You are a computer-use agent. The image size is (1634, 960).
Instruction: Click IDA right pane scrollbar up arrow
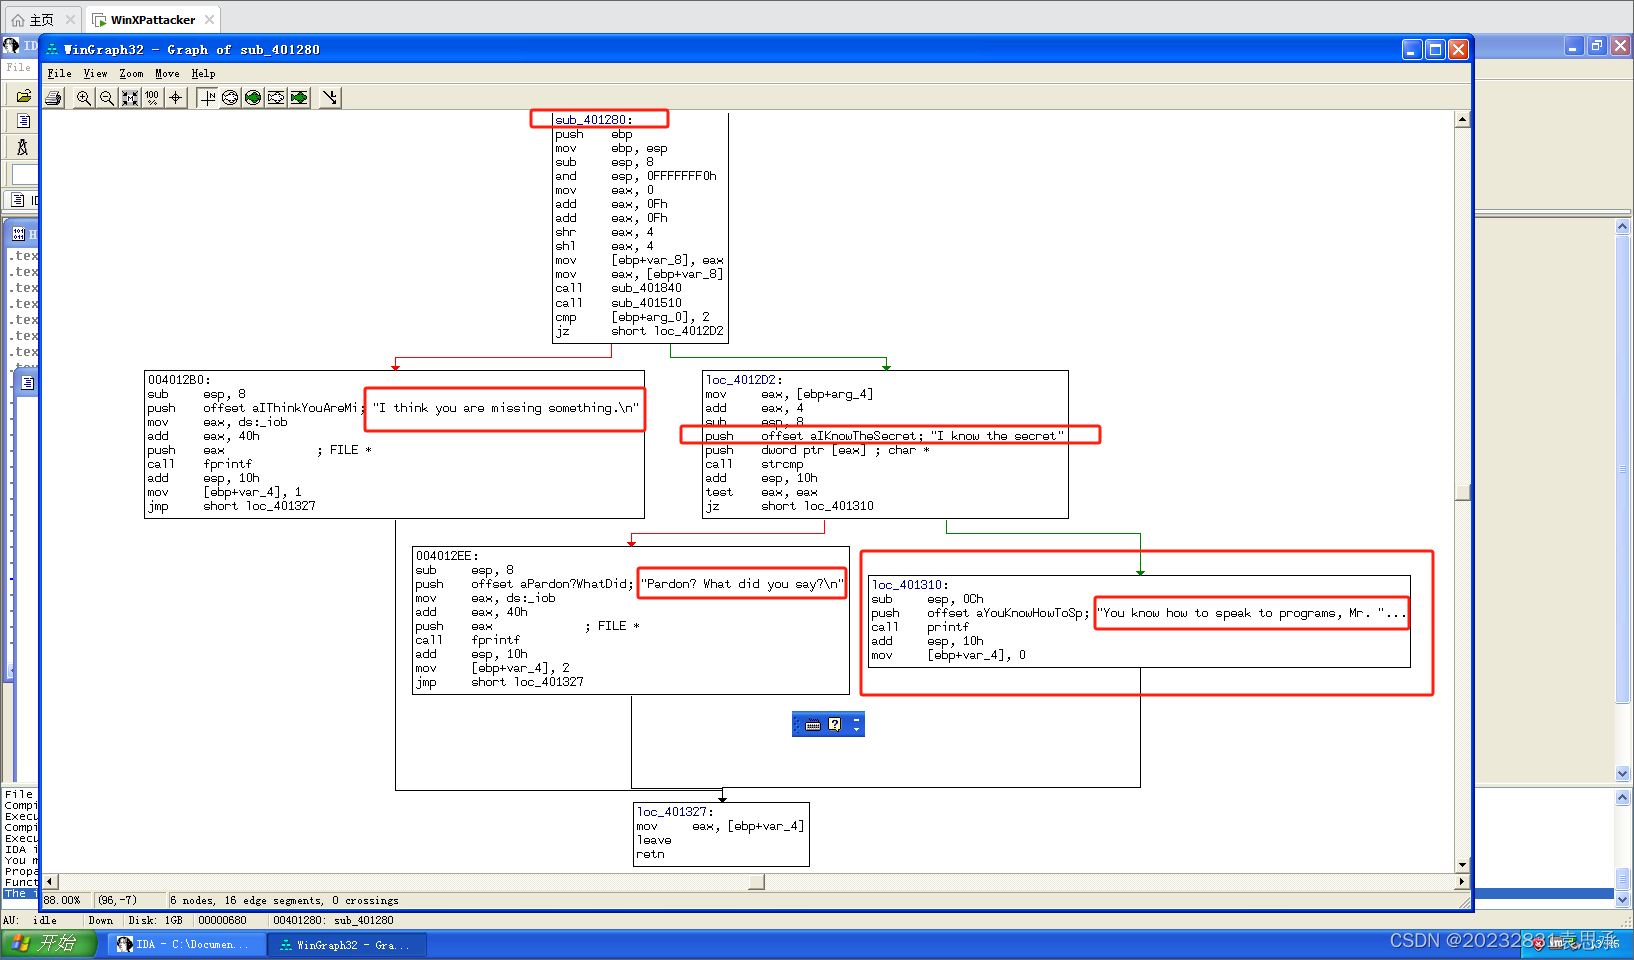pyautogui.click(x=1622, y=227)
